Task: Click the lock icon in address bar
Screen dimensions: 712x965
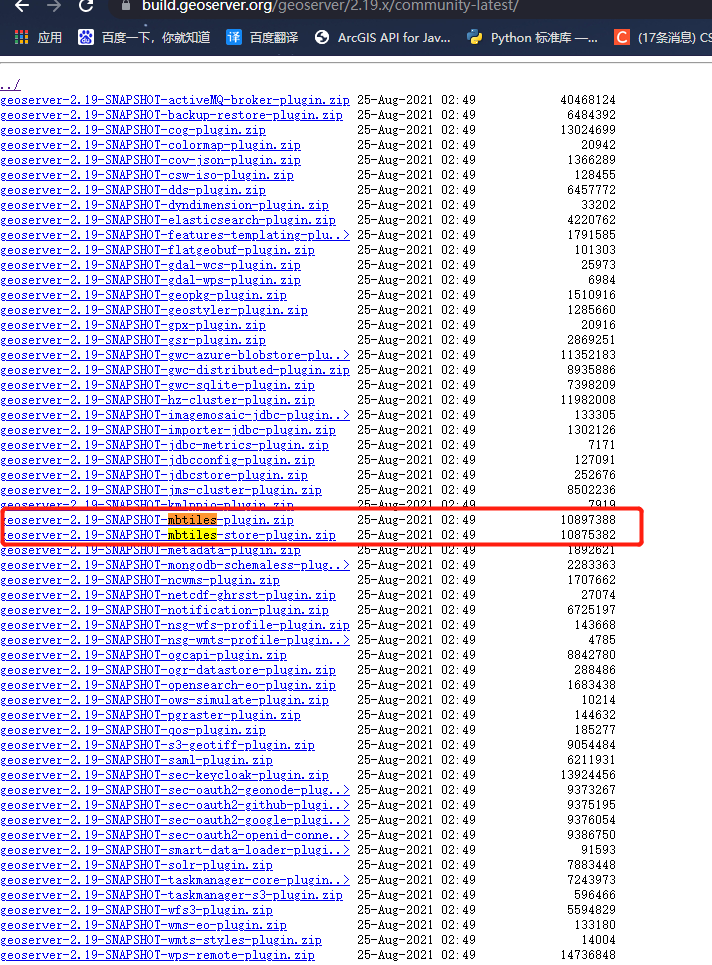Action: 126,6
